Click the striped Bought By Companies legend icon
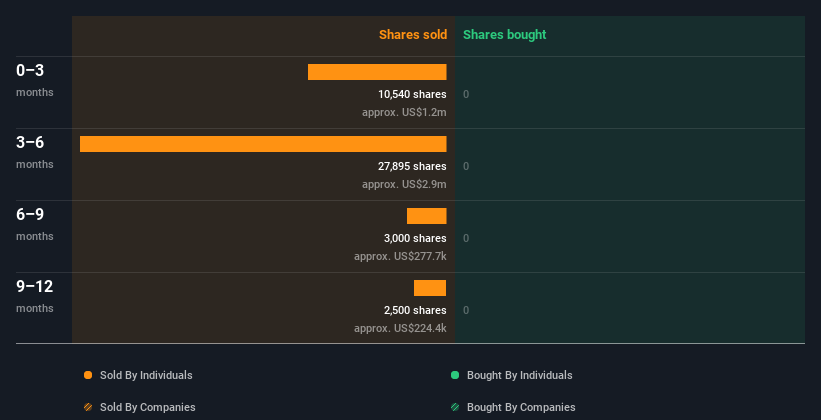 455,407
